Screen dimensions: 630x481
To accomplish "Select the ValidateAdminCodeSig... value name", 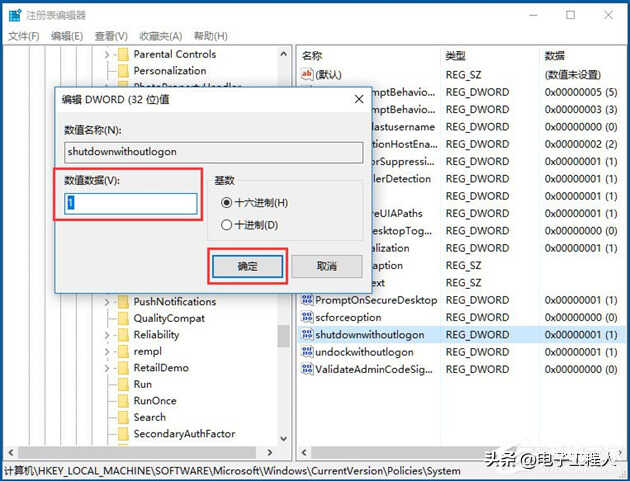I will 374,369.
